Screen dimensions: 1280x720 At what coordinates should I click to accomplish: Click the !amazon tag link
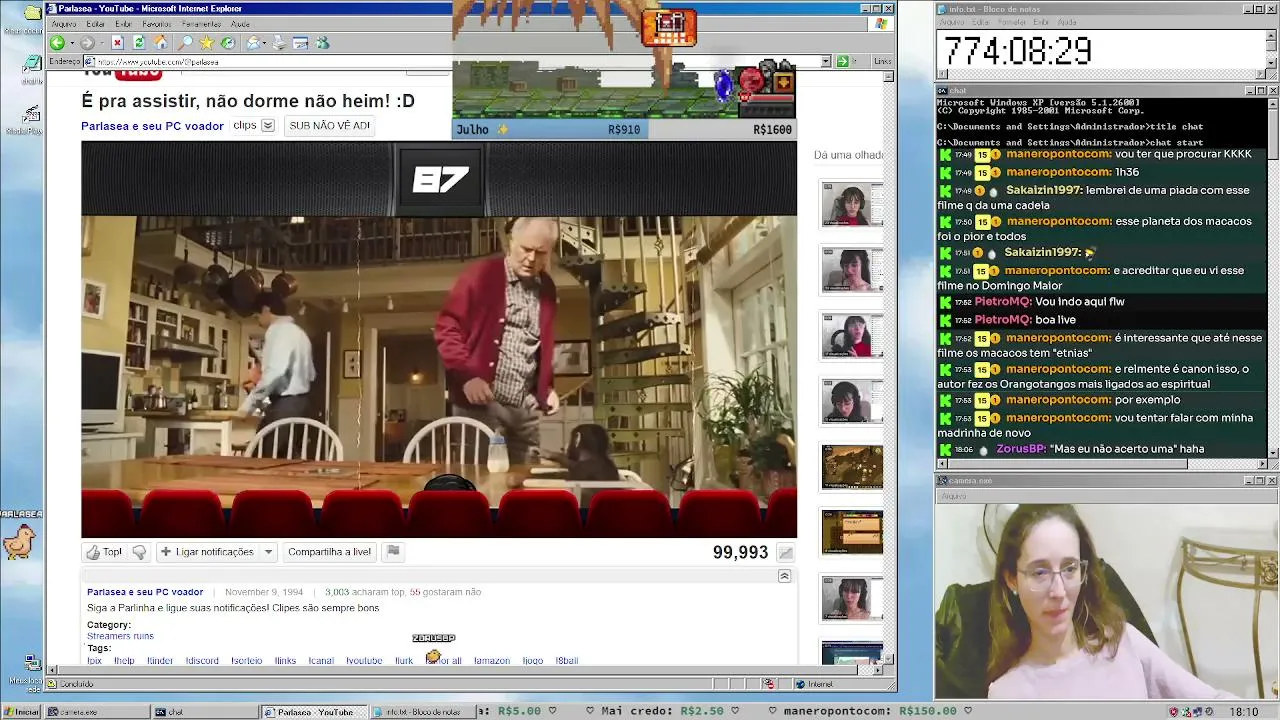(x=491, y=660)
